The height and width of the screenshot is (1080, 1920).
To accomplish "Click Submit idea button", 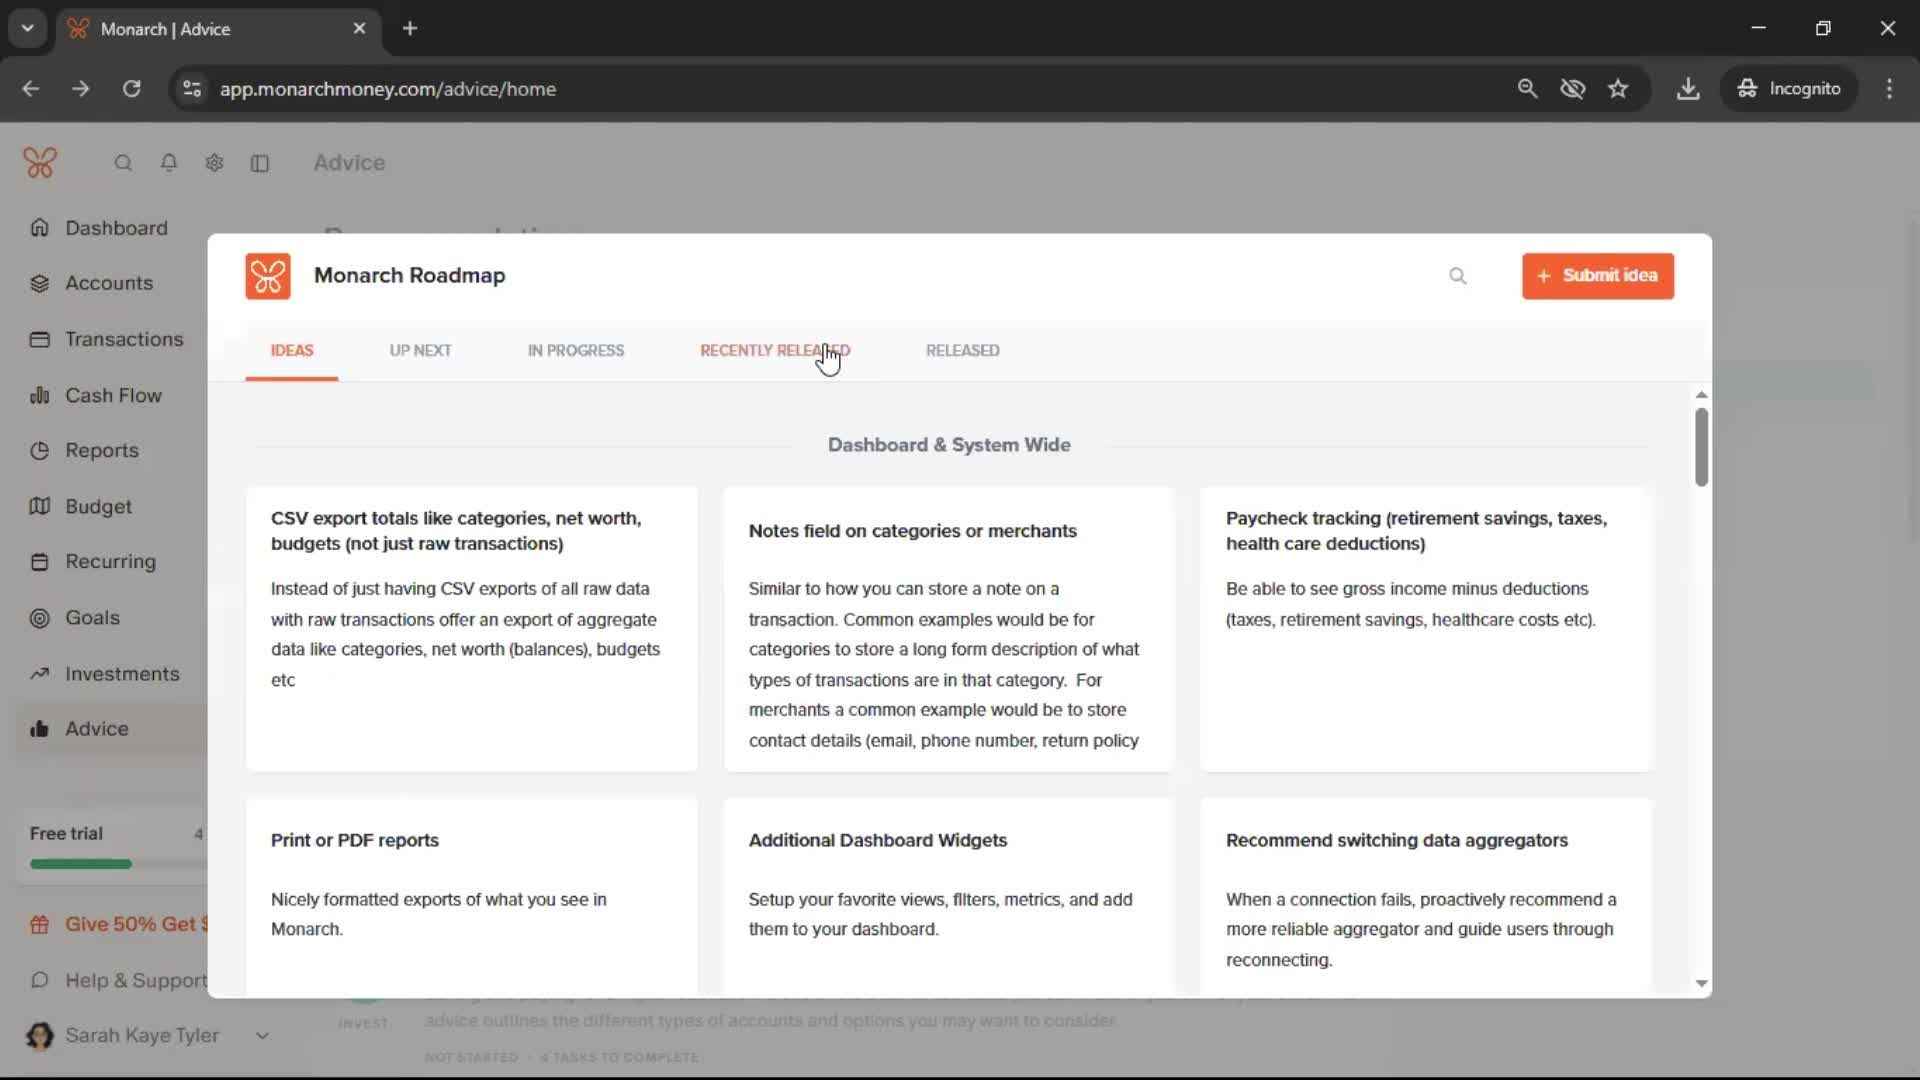I will (x=1597, y=276).
